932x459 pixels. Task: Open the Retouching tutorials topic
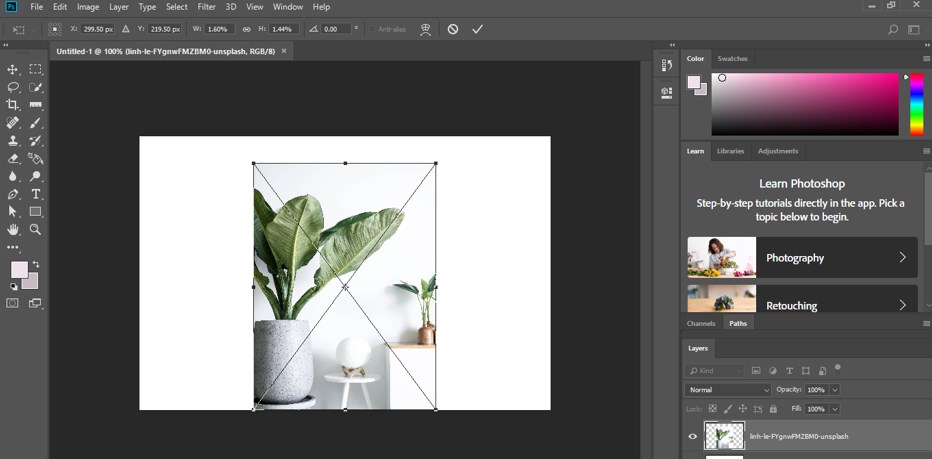point(802,299)
